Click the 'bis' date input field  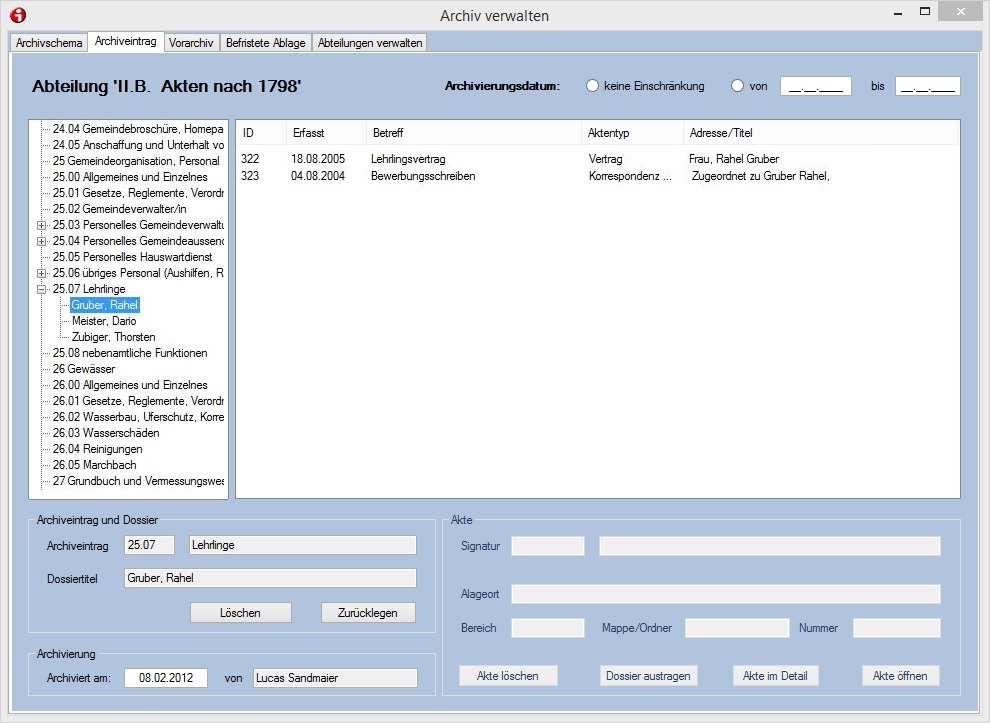click(927, 86)
